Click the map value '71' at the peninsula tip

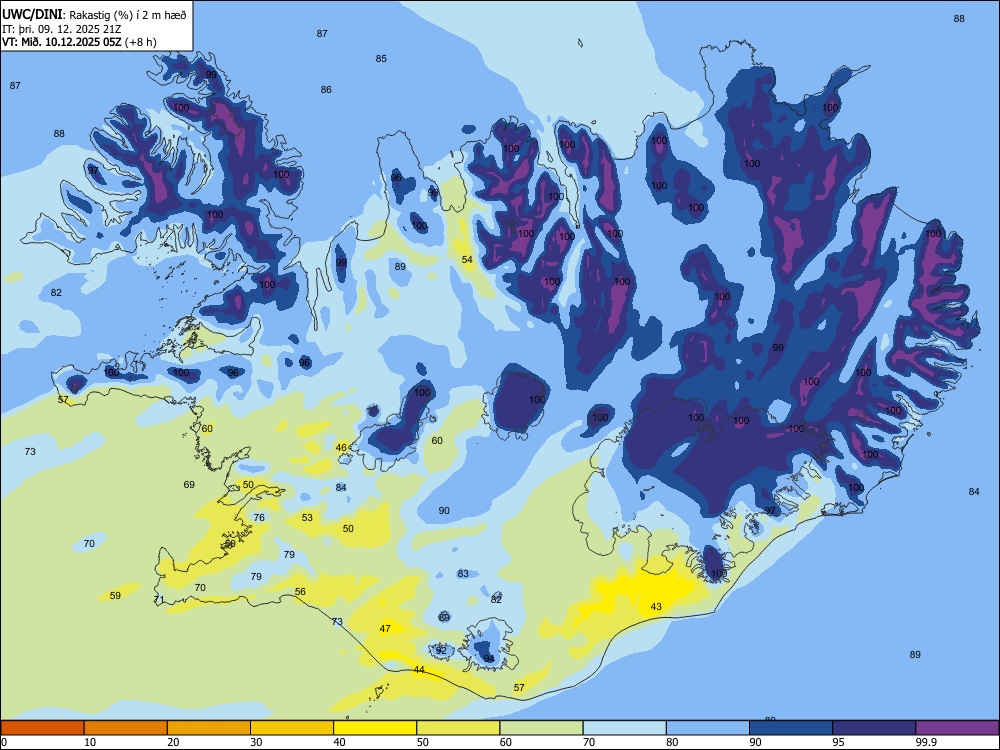click(159, 599)
